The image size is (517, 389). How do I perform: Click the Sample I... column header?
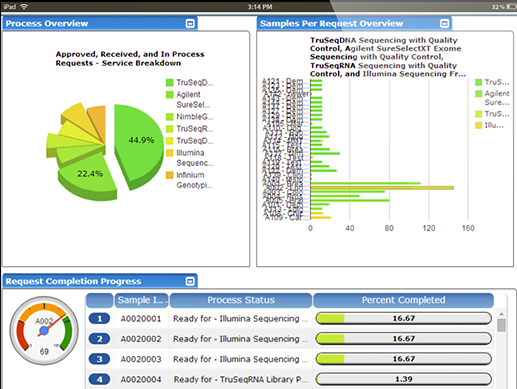click(x=141, y=300)
